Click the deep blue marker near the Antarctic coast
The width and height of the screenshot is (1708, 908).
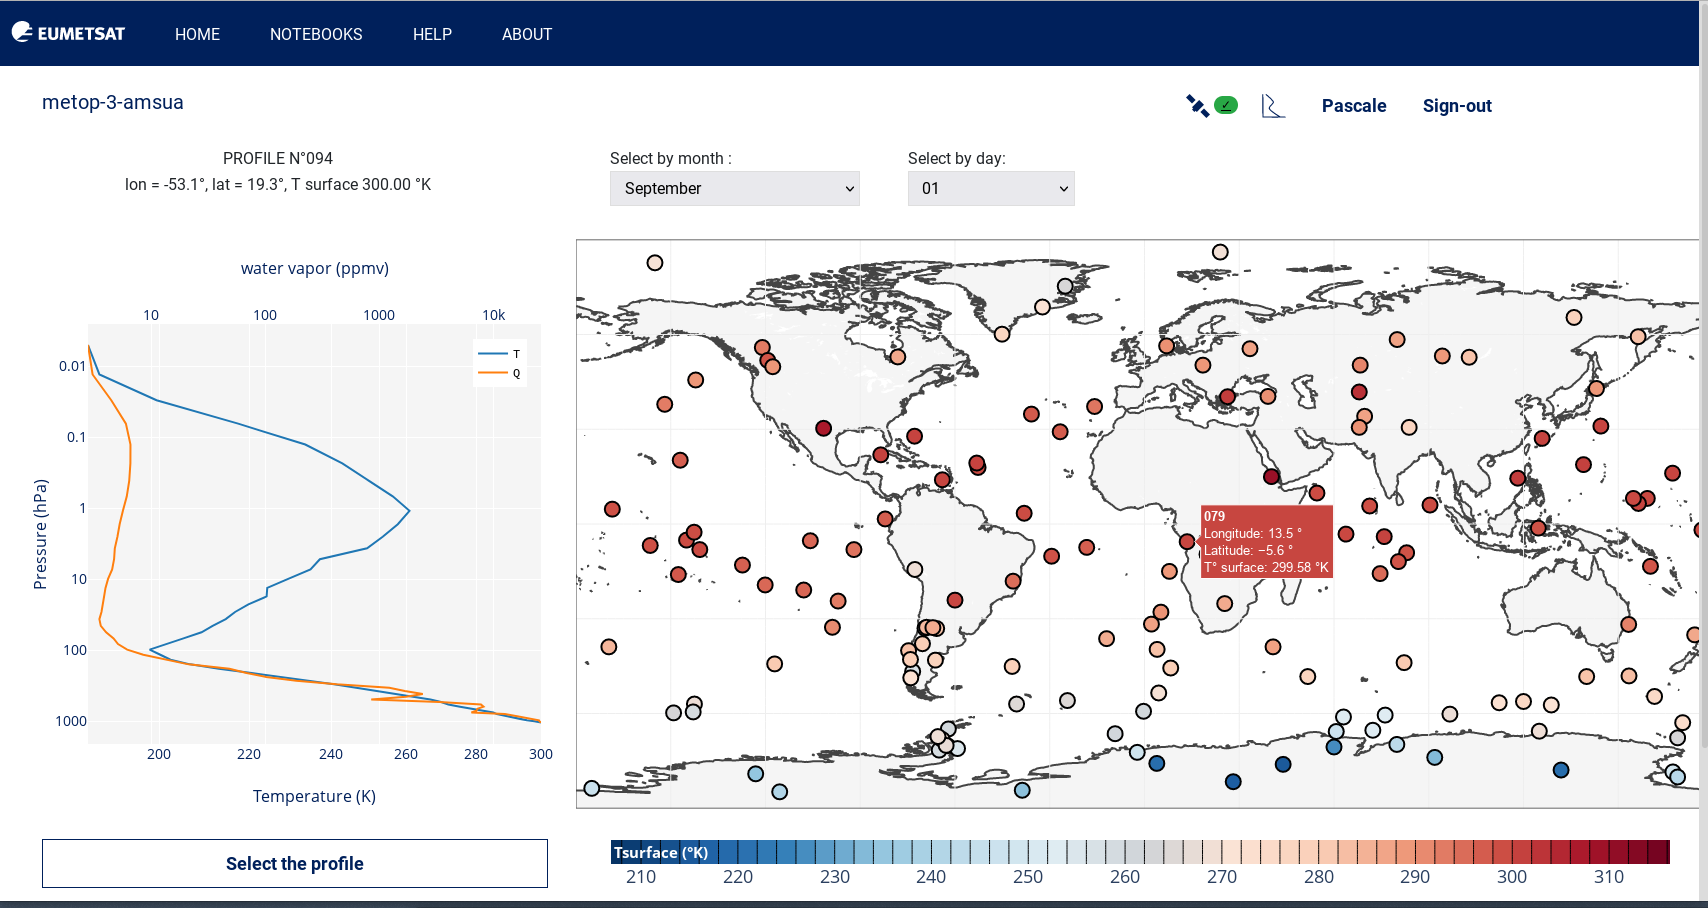1283,765
